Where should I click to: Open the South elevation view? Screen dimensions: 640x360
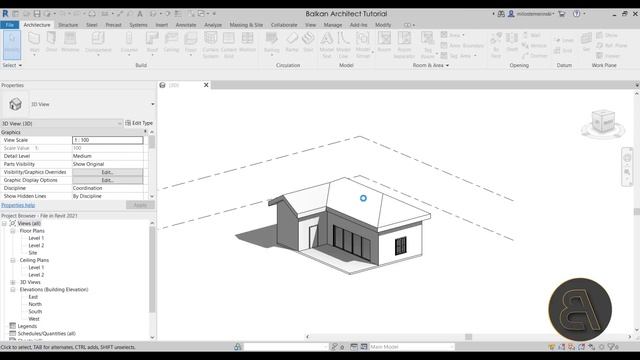click(x=35, y=311)
